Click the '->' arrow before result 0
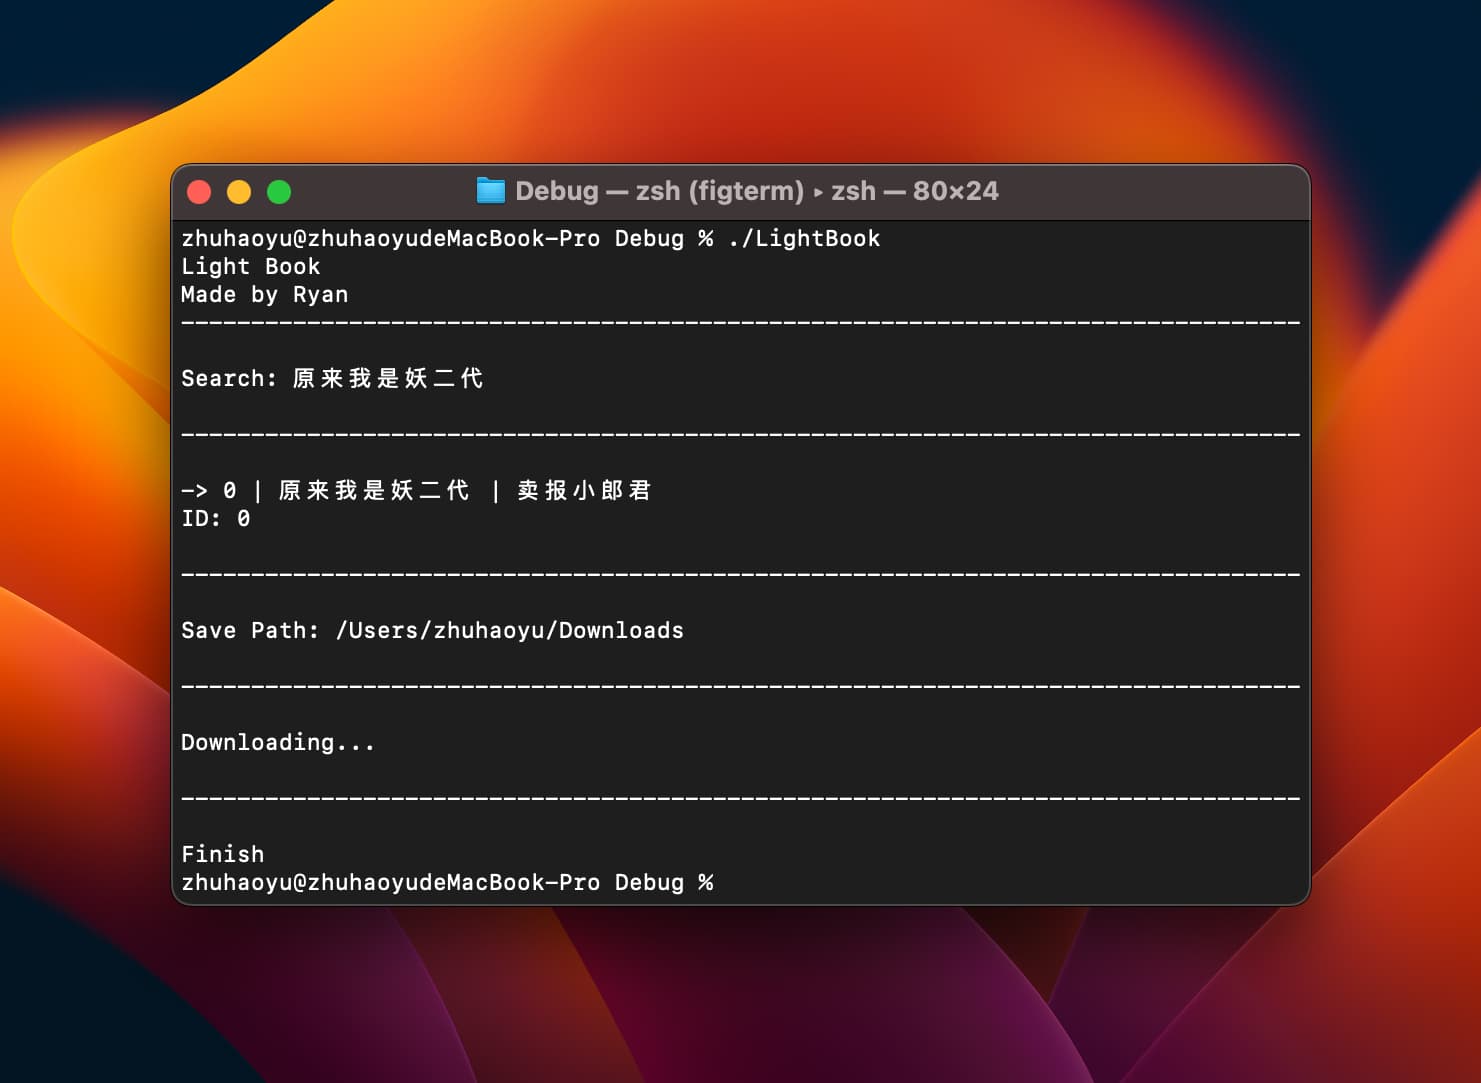 tap(194, 491)
